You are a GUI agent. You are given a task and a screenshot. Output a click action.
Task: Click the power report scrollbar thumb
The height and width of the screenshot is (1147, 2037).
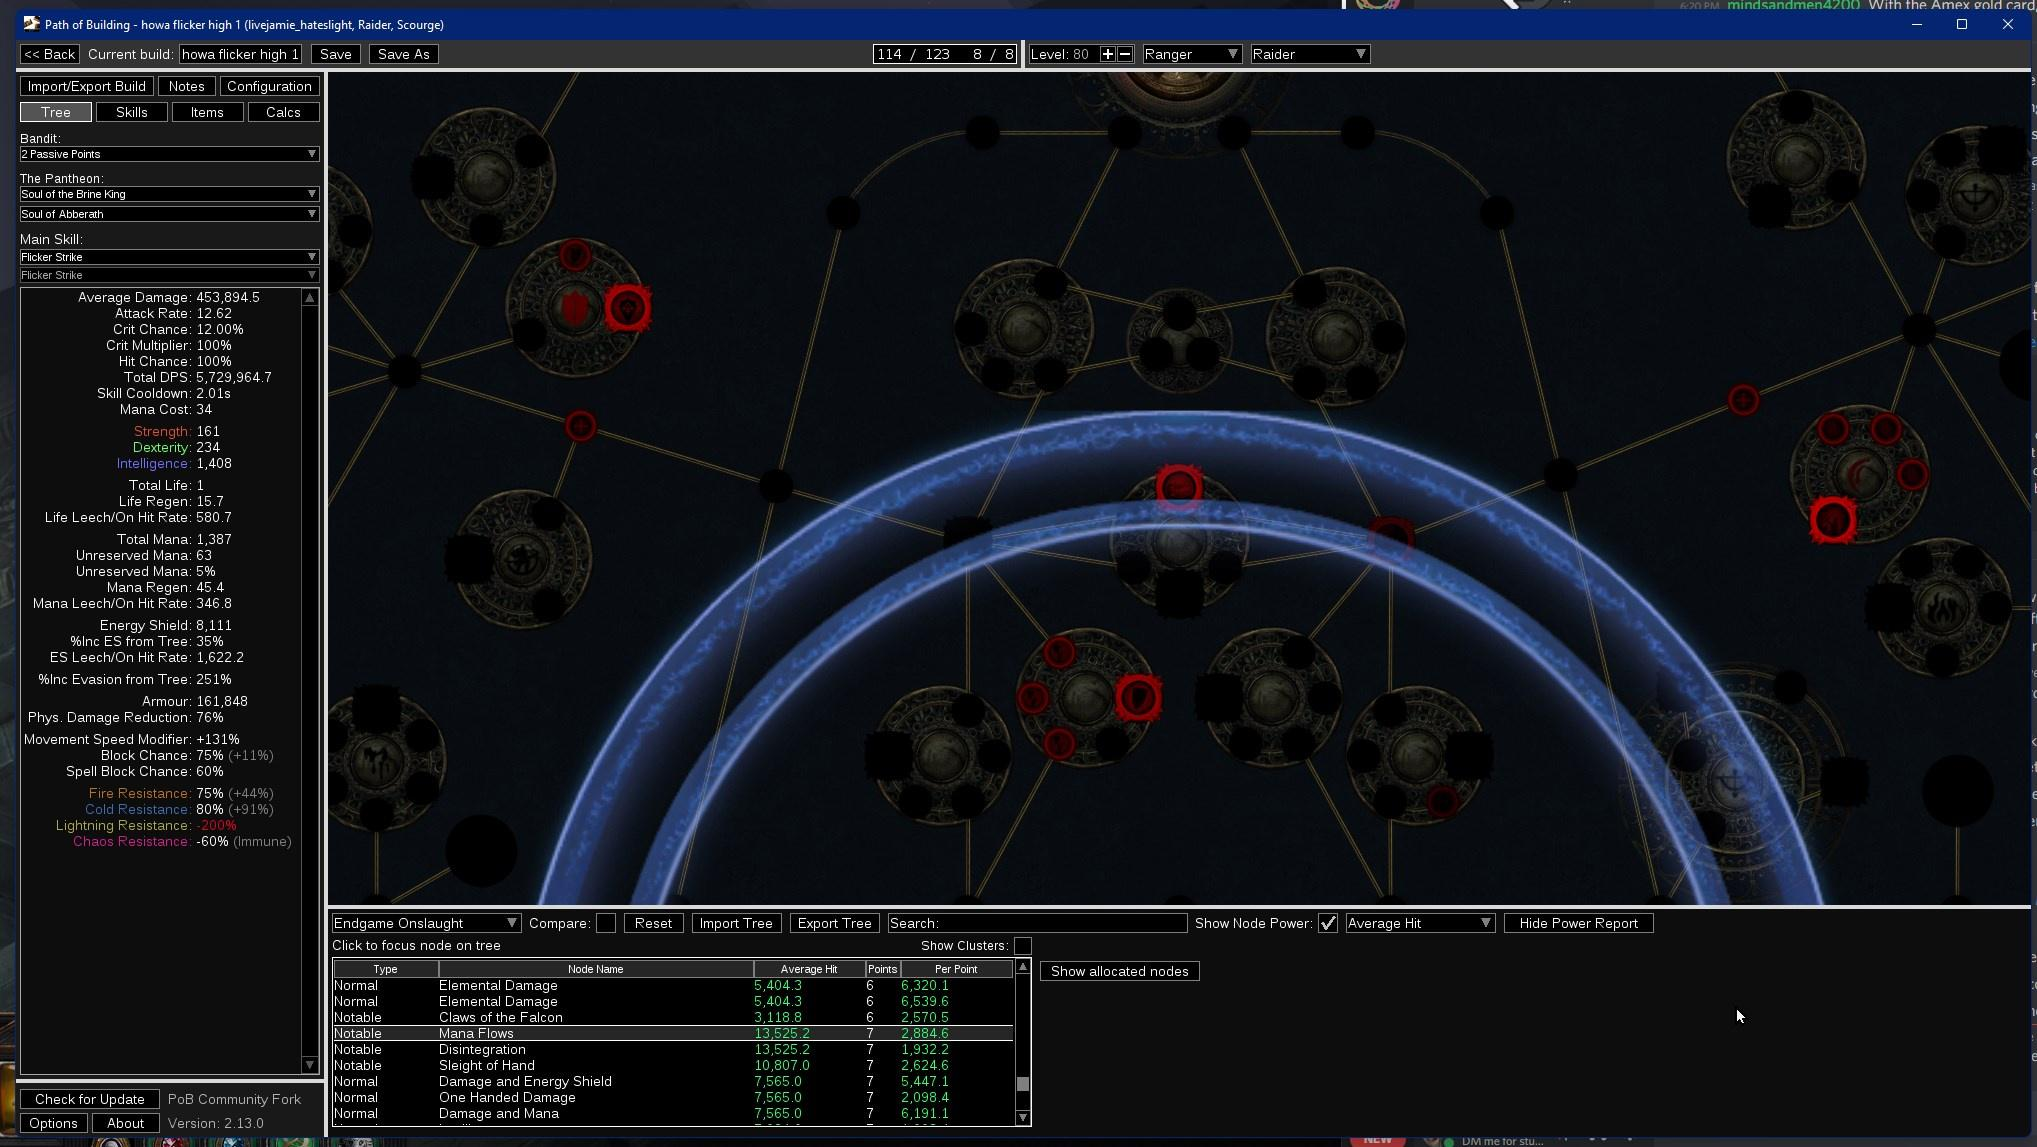[x=1022, y=1084]
